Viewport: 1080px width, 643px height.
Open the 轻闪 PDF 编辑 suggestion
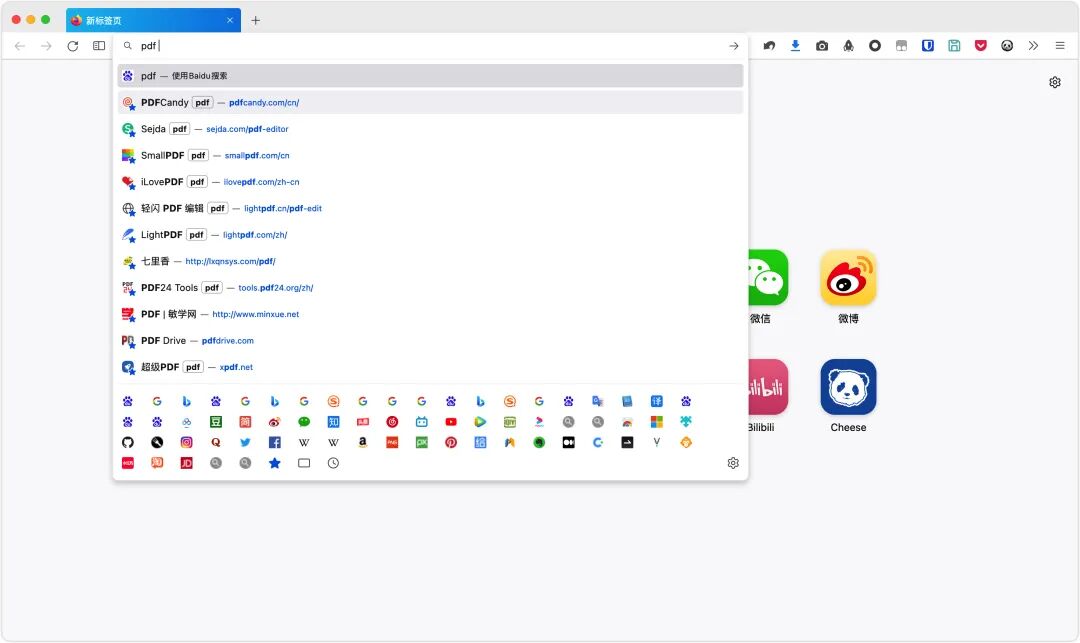pos(430,209)
